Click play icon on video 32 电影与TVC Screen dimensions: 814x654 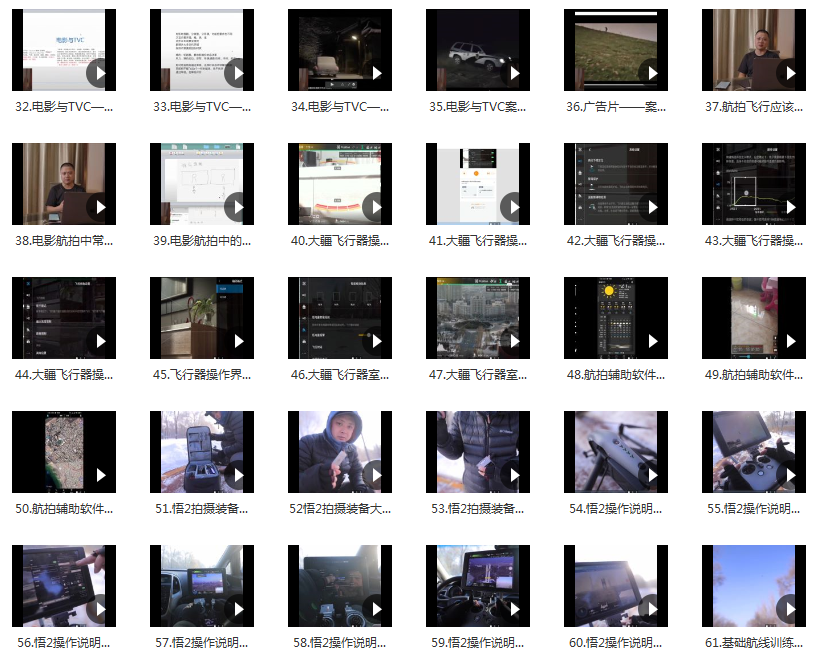[x=98, y=73]
